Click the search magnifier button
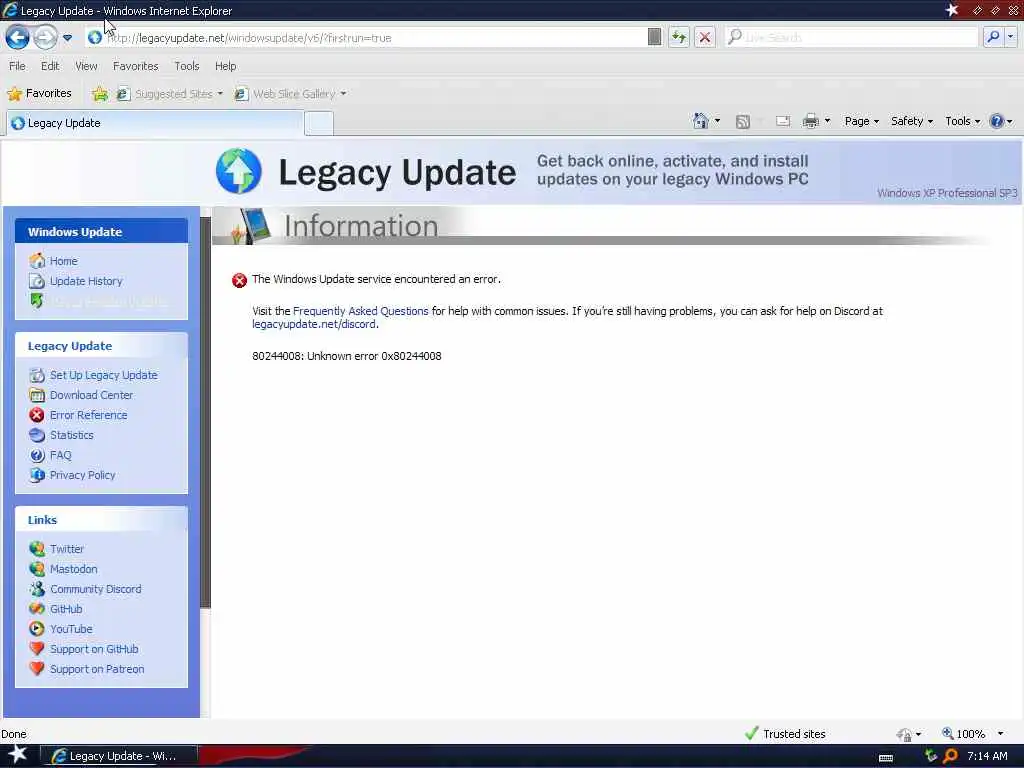This screenshot has width=1024, height=768. [993, 37]
